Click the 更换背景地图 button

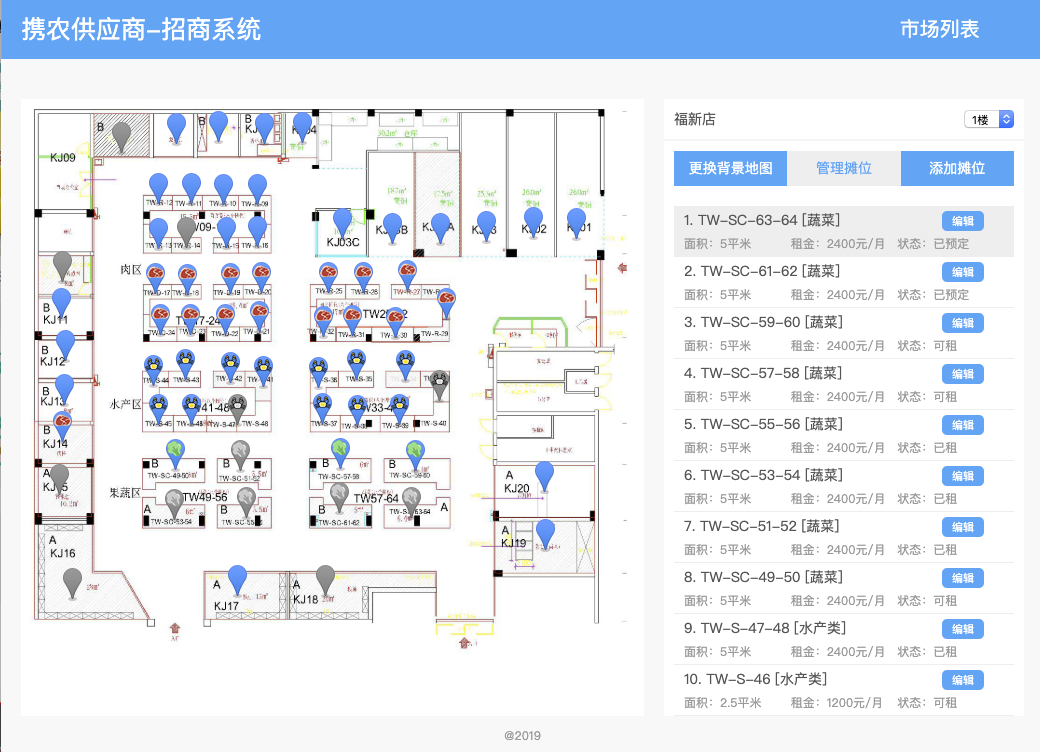(730, 169)
